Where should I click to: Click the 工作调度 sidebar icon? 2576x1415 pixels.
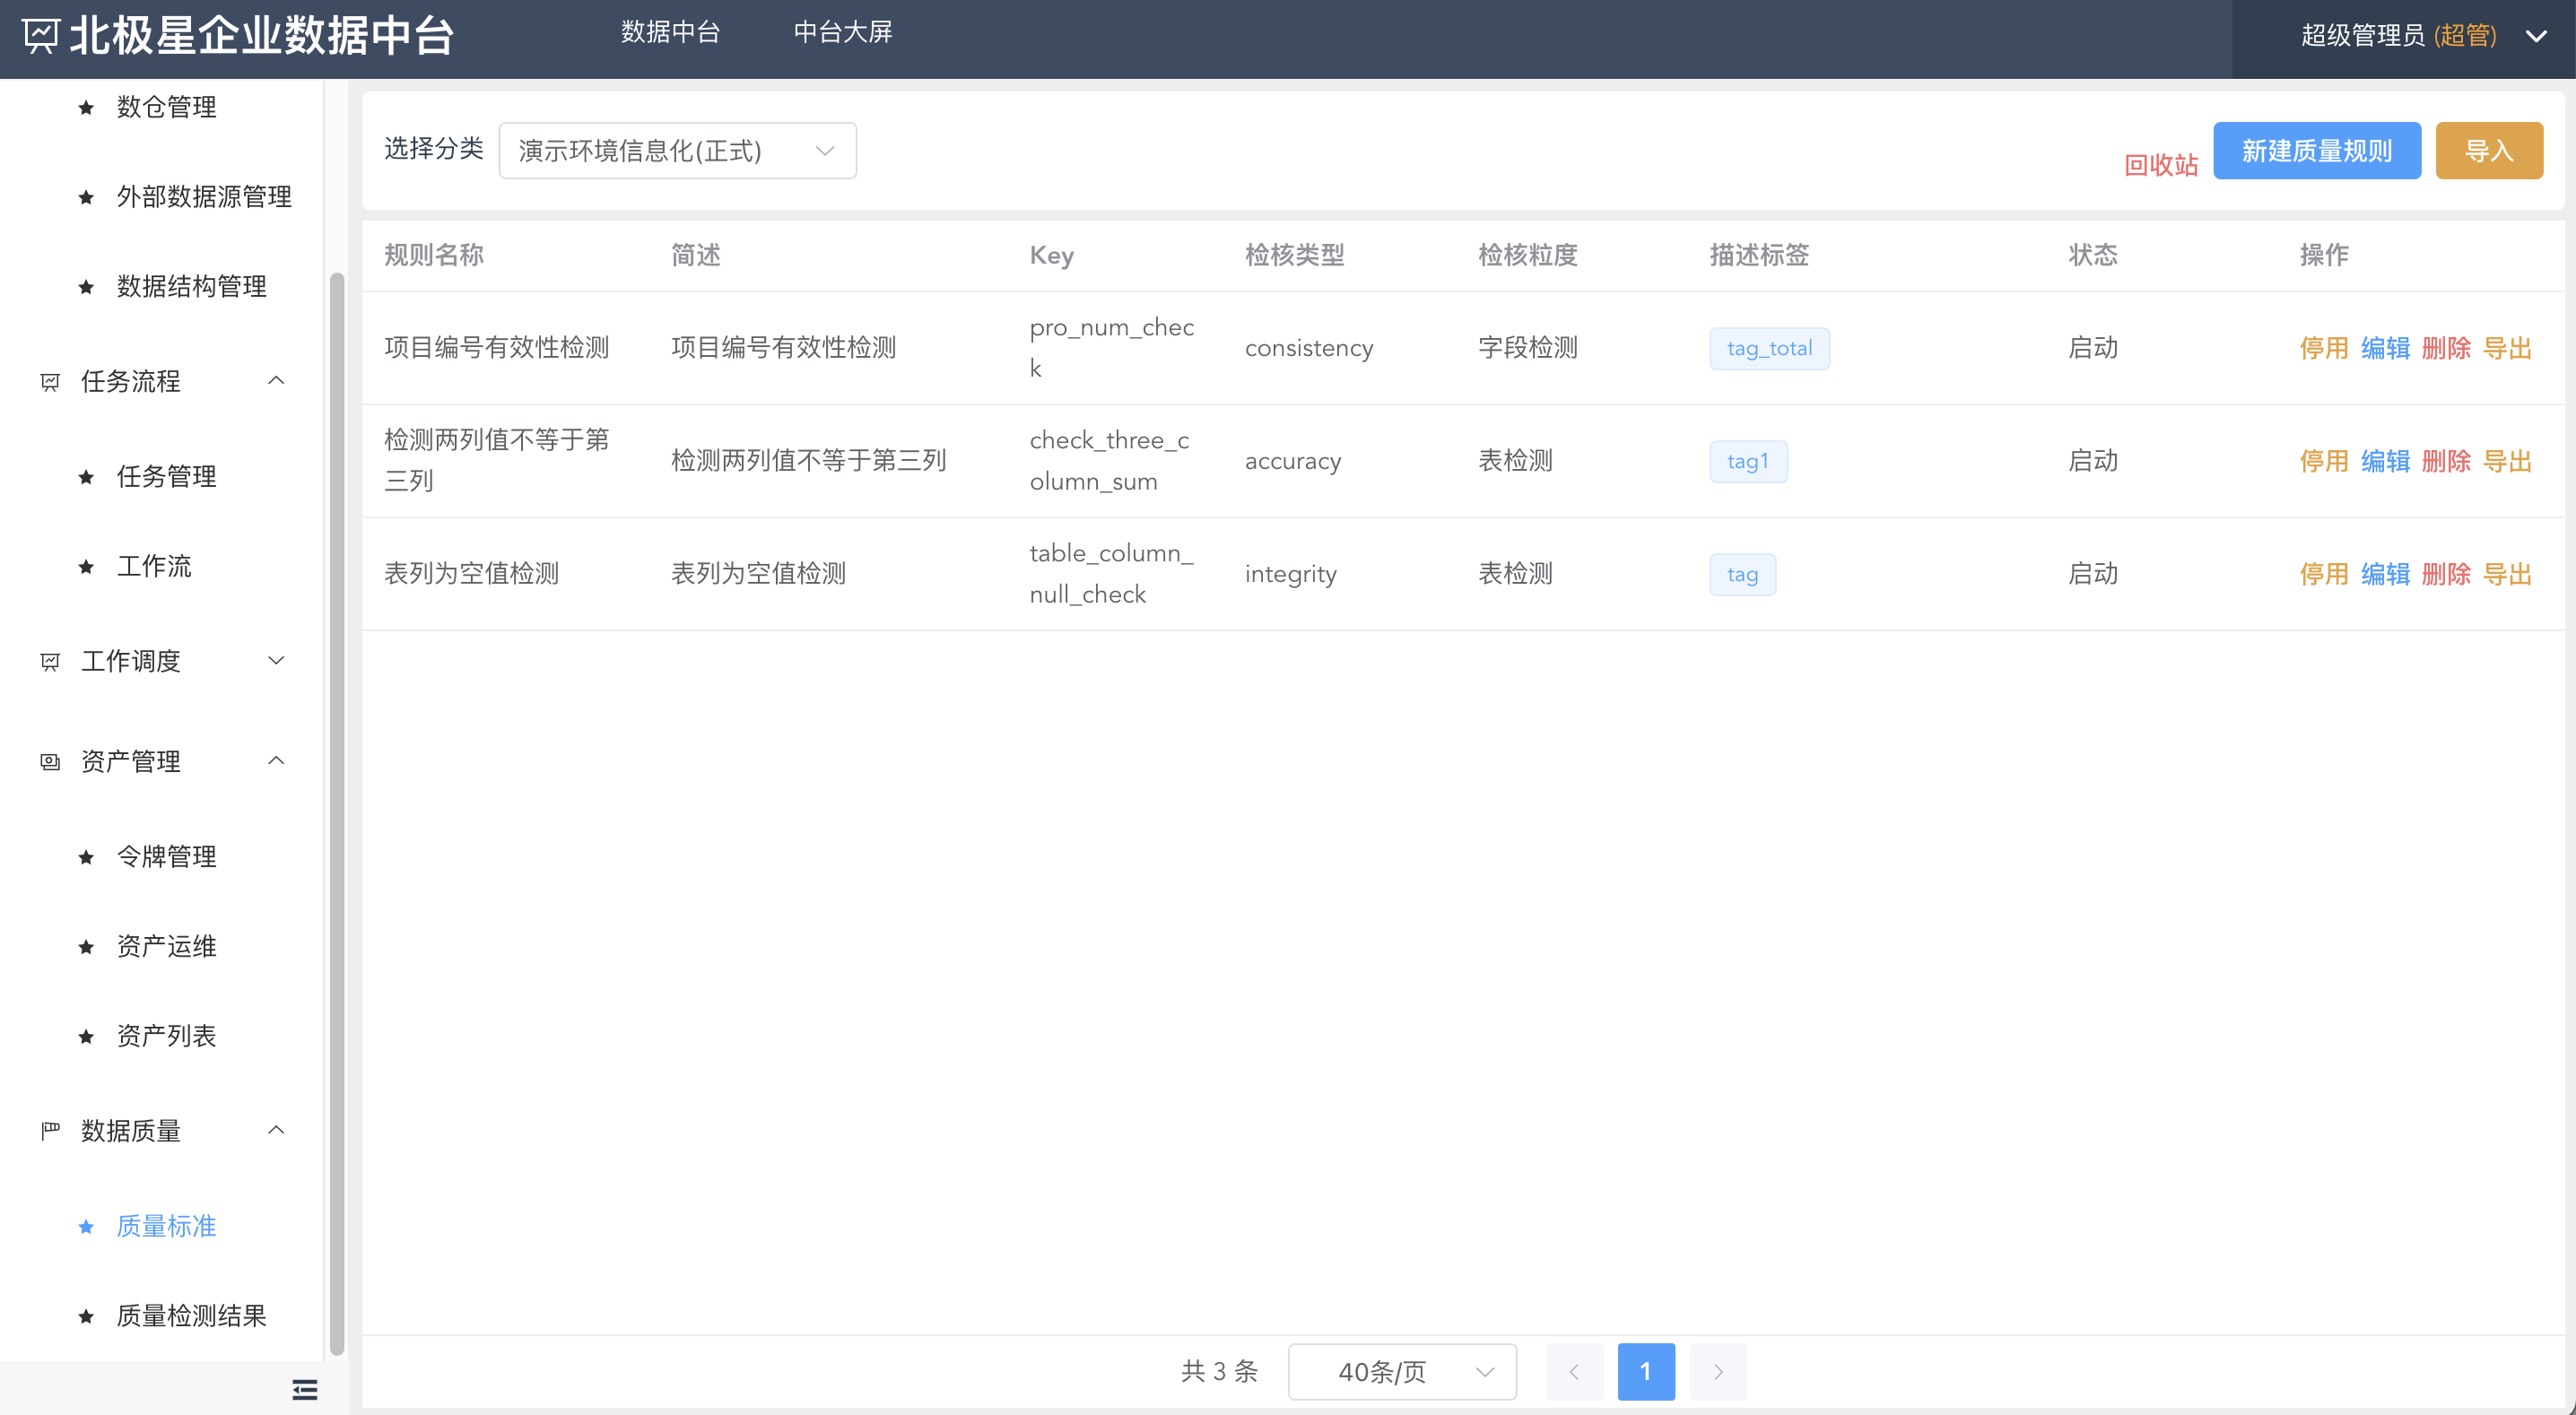click(49, 660)
